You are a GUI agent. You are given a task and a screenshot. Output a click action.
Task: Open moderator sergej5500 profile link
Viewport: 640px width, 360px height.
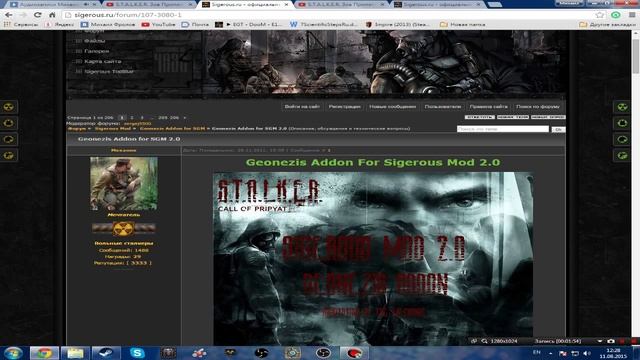[x=138, y=123]
